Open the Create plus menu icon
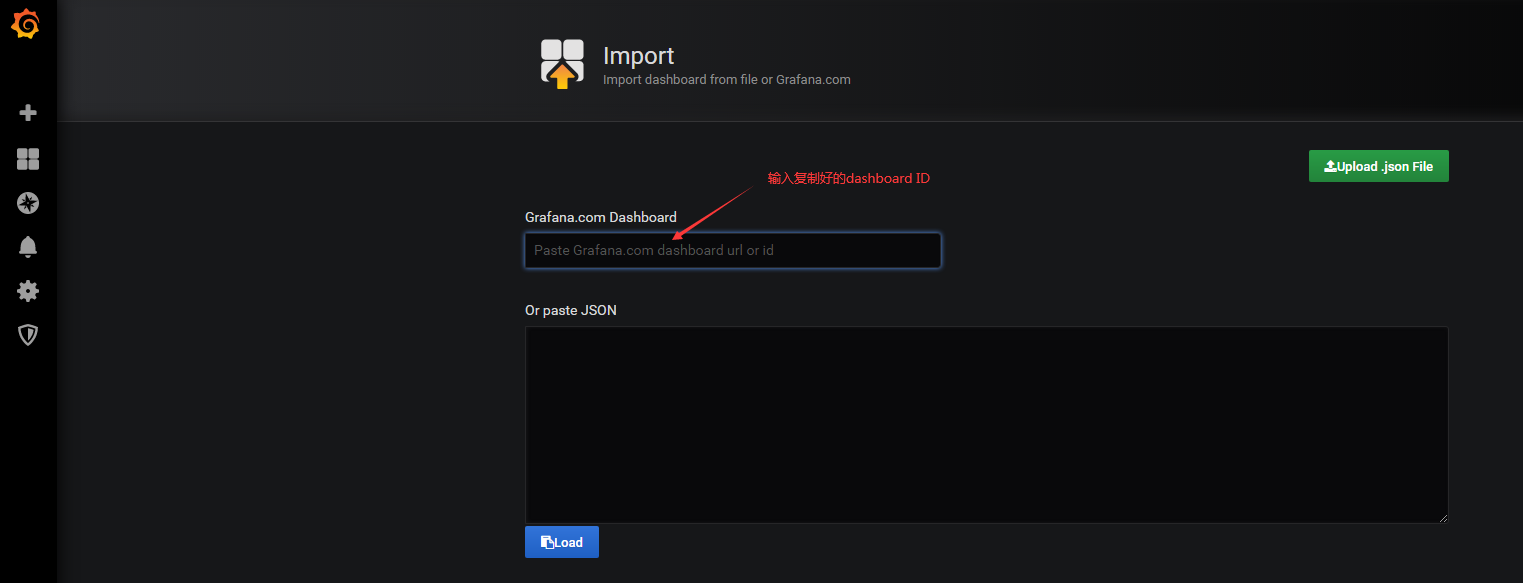This screenshot has height=583, width=1523. point(28,113)
